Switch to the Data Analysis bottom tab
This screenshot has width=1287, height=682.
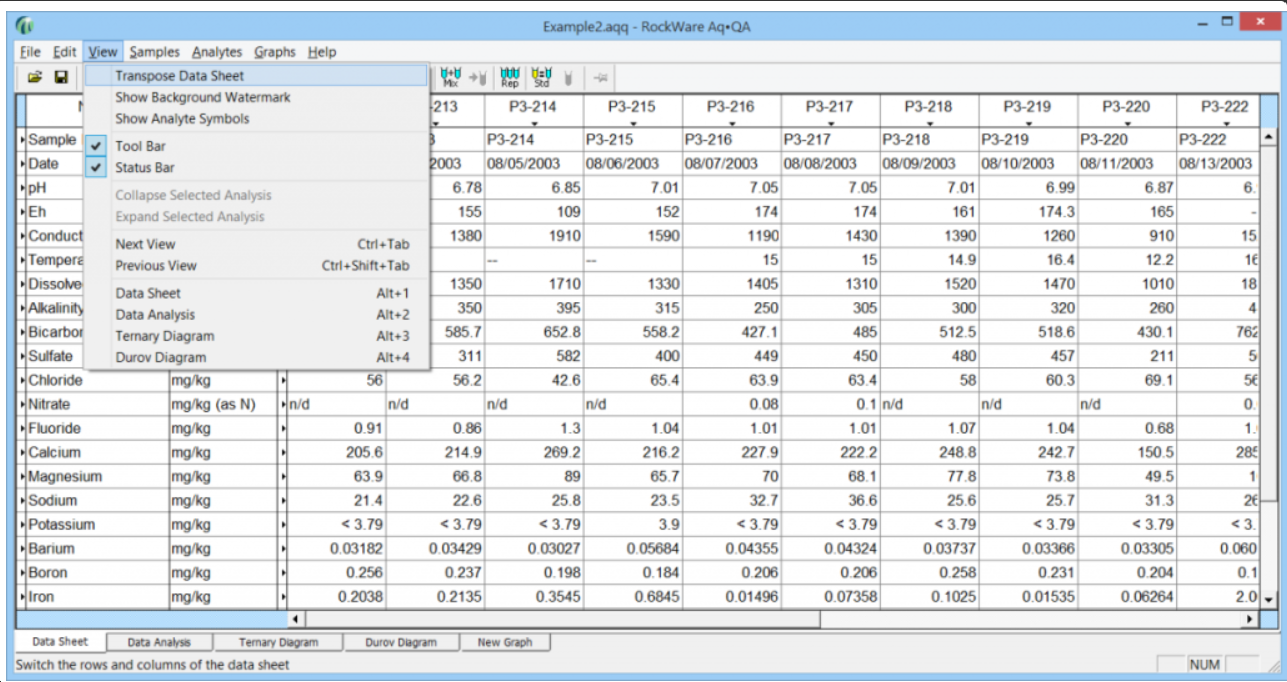(x=160, y=642)
